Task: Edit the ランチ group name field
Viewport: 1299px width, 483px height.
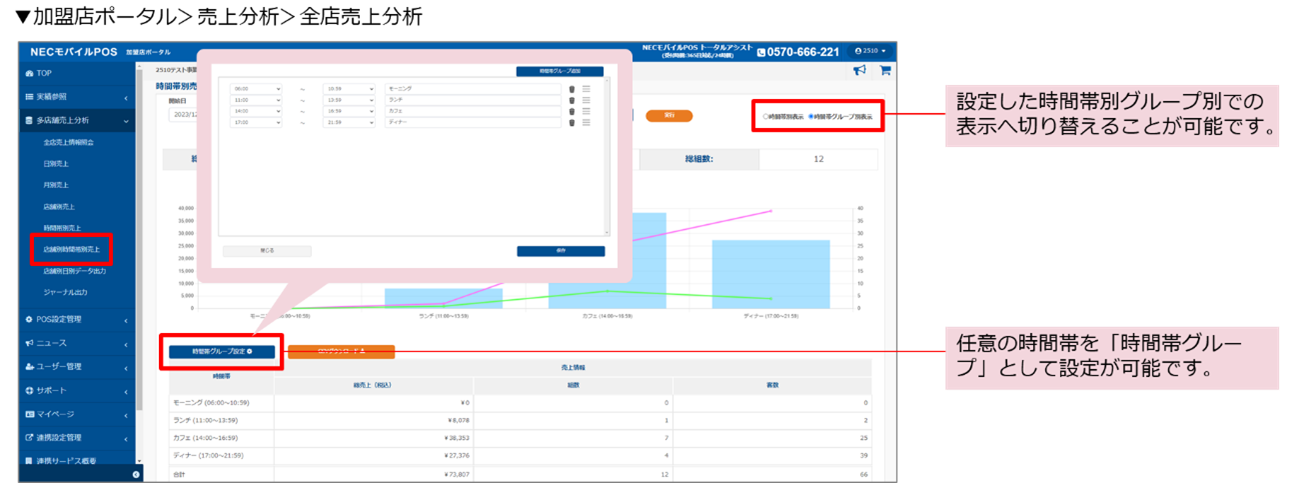Action: (472, 101)
